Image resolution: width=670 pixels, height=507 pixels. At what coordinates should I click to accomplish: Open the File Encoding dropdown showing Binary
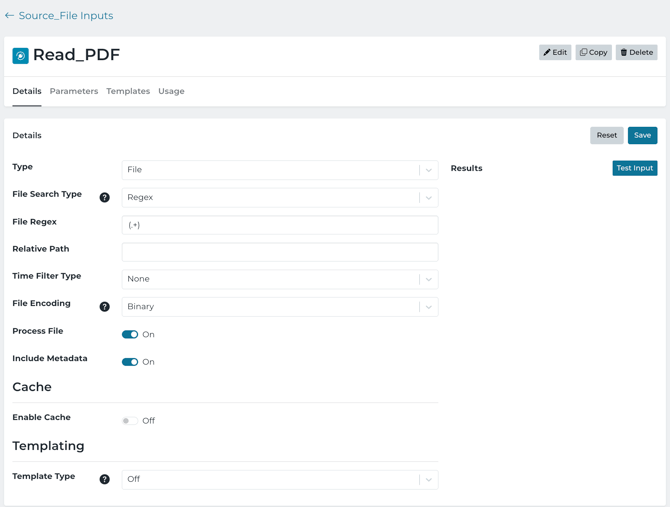280,307
